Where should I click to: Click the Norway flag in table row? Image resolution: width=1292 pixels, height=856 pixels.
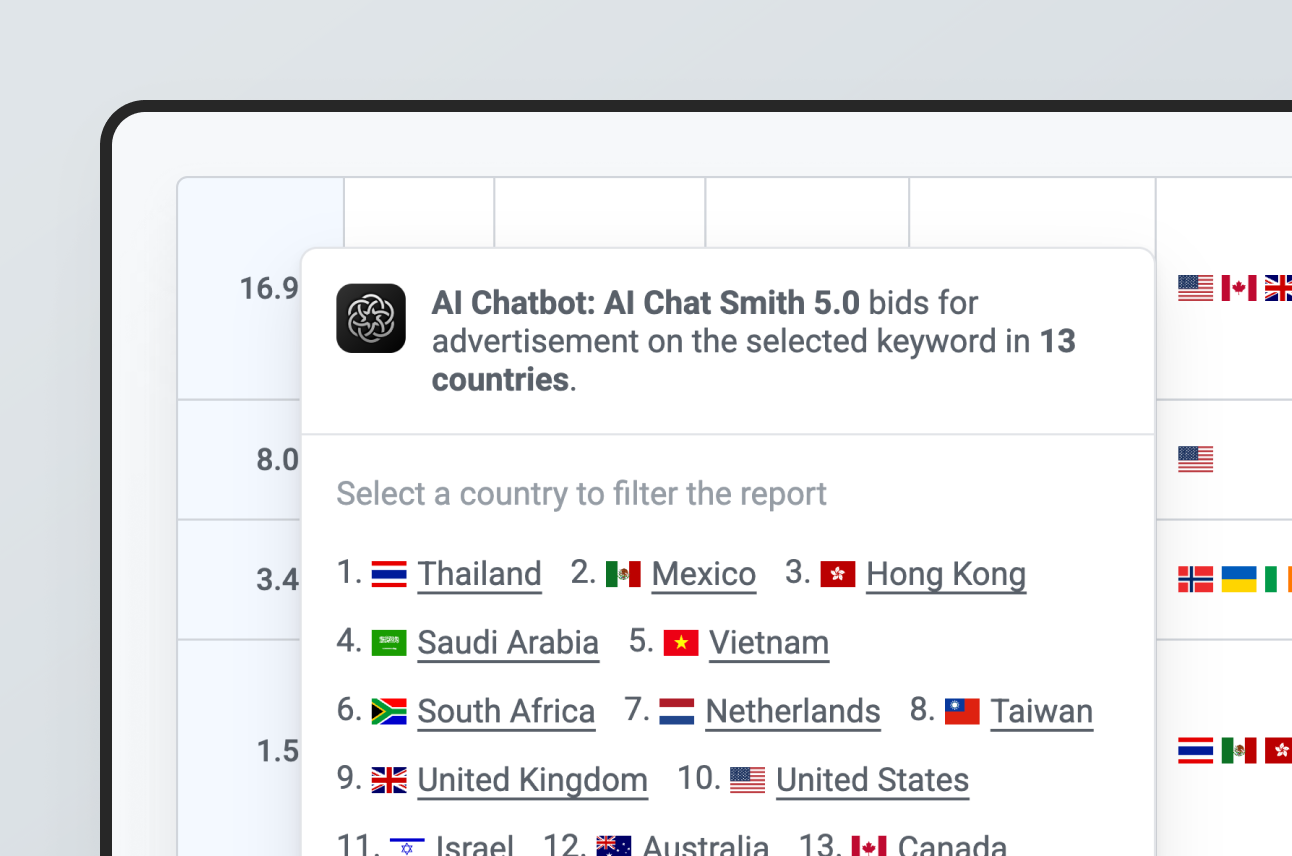tap(1195, 579)
